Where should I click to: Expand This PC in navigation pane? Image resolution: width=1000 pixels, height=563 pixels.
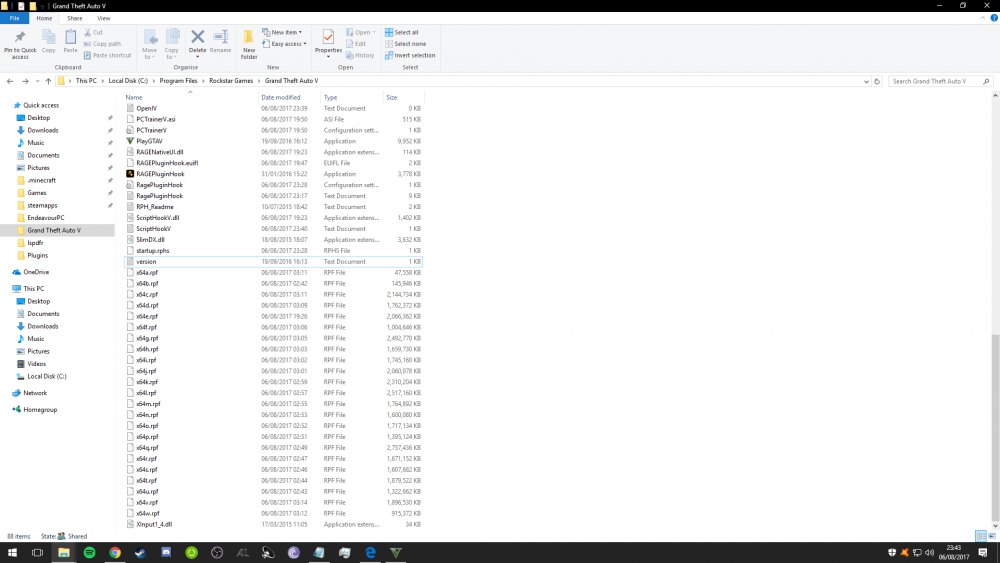point(33,289)
